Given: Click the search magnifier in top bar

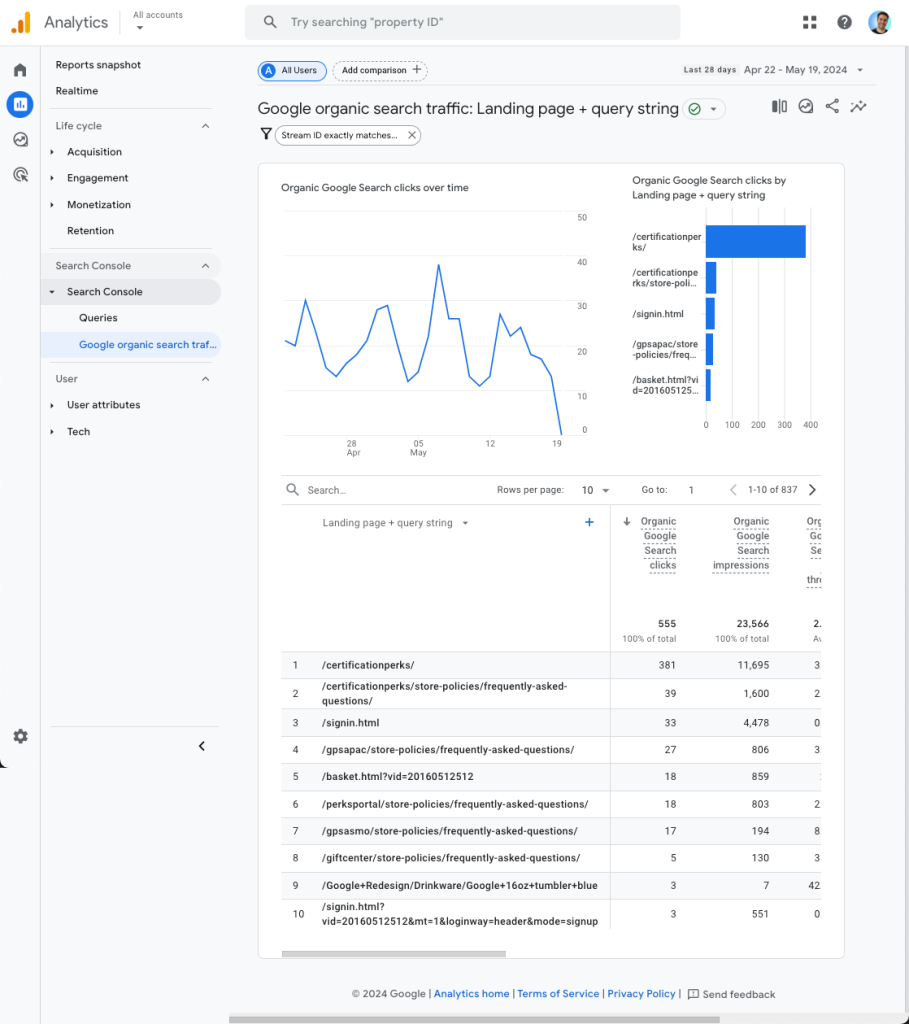Looking at the screenshot, I should (270, 22).
